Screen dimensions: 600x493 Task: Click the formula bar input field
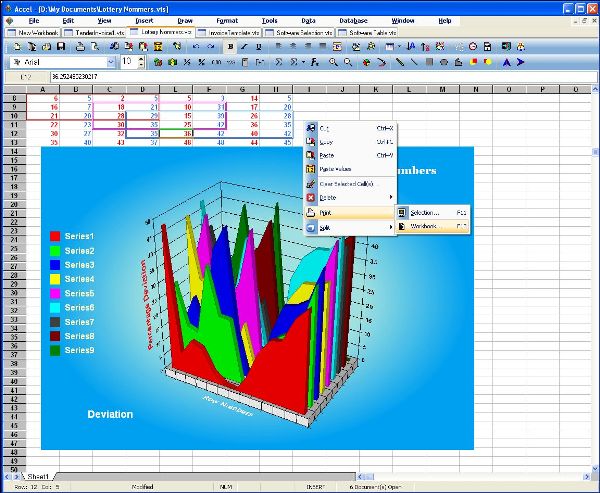[323, 77]
